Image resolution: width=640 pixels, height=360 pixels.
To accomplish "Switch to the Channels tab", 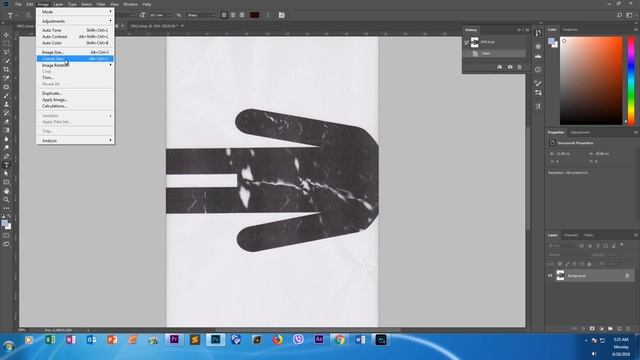I will 571,235.
